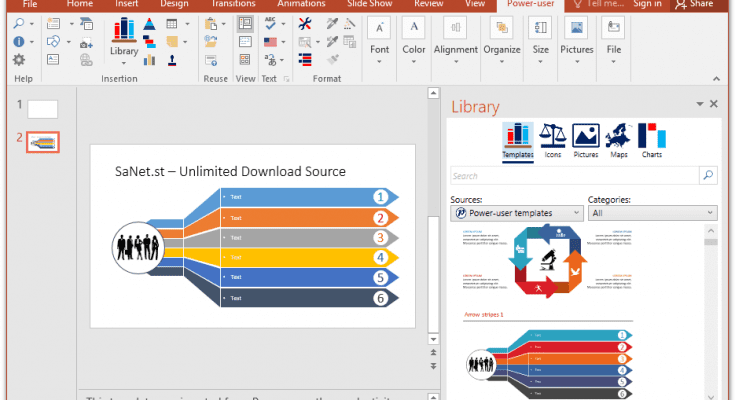Select the Icons library category

coord(551,141)
